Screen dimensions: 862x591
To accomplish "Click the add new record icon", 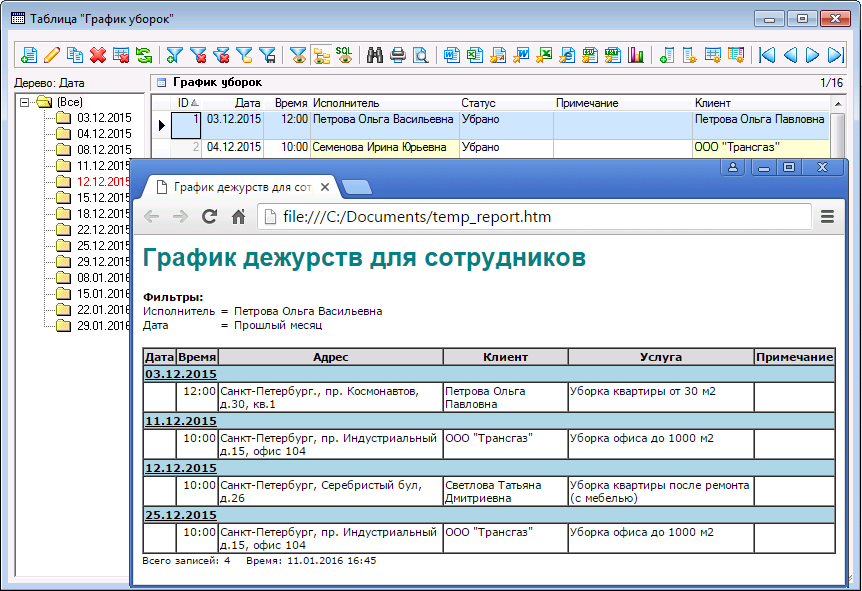I will coord(28,55).
